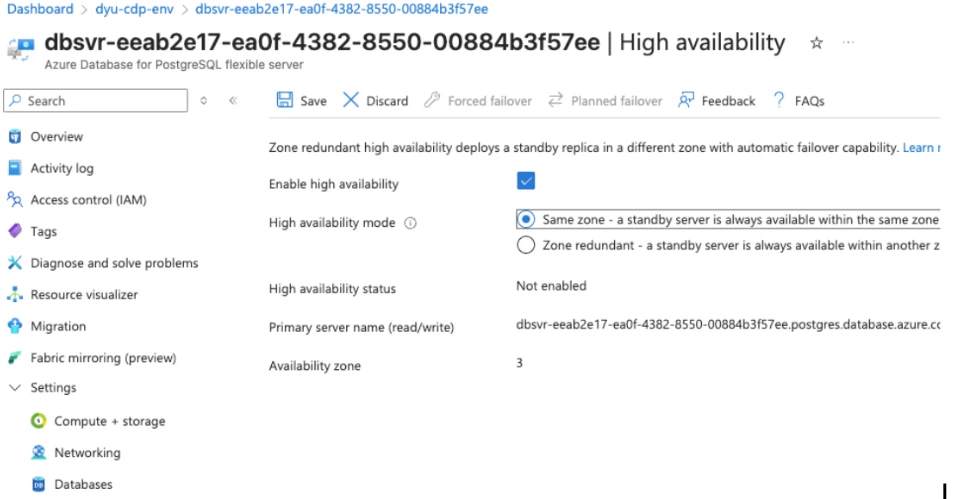This screenshot has width=954, height=499.
Task: Click the Resource visualizer icon
Action: (15, 295)
